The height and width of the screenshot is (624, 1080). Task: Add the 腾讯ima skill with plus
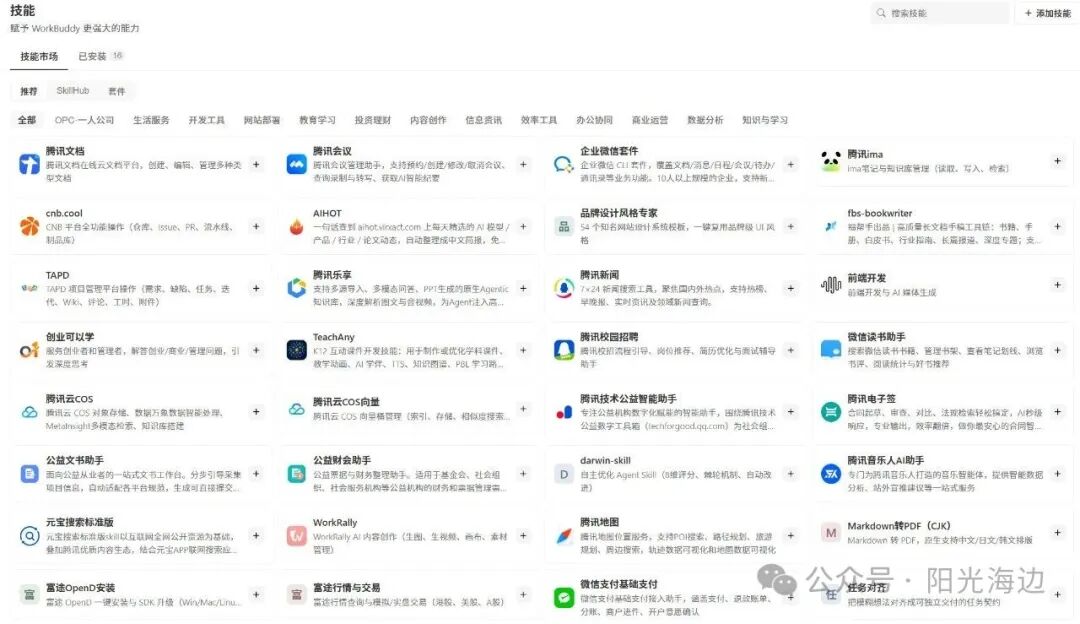[x=1057, y=161]
